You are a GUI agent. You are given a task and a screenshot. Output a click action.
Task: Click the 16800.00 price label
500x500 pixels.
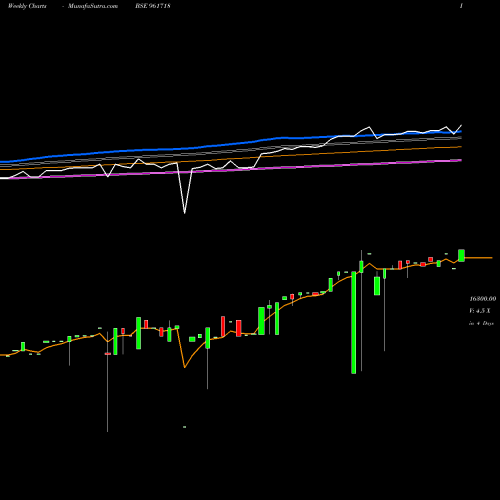click(x=483, y=299)
